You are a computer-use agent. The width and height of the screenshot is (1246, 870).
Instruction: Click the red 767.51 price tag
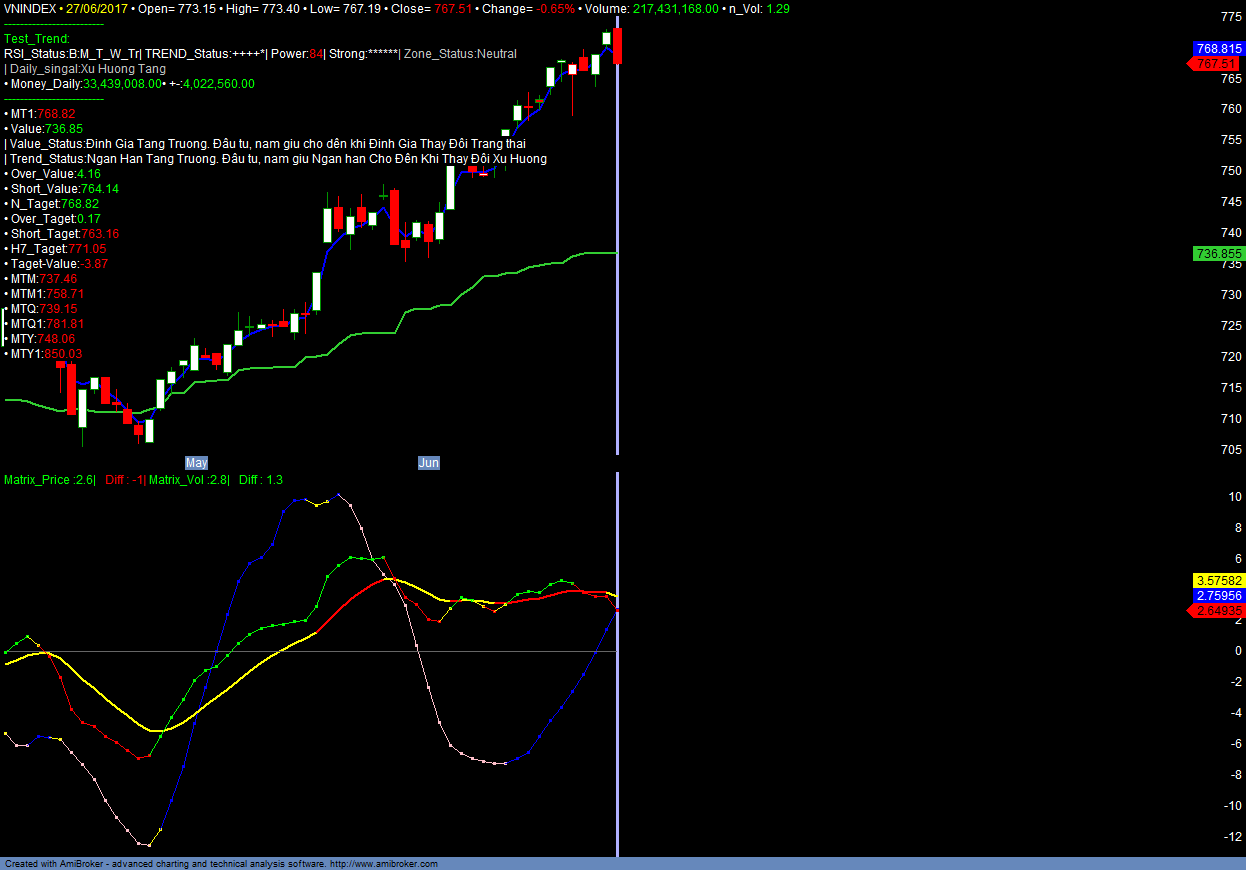point(1216,63)
